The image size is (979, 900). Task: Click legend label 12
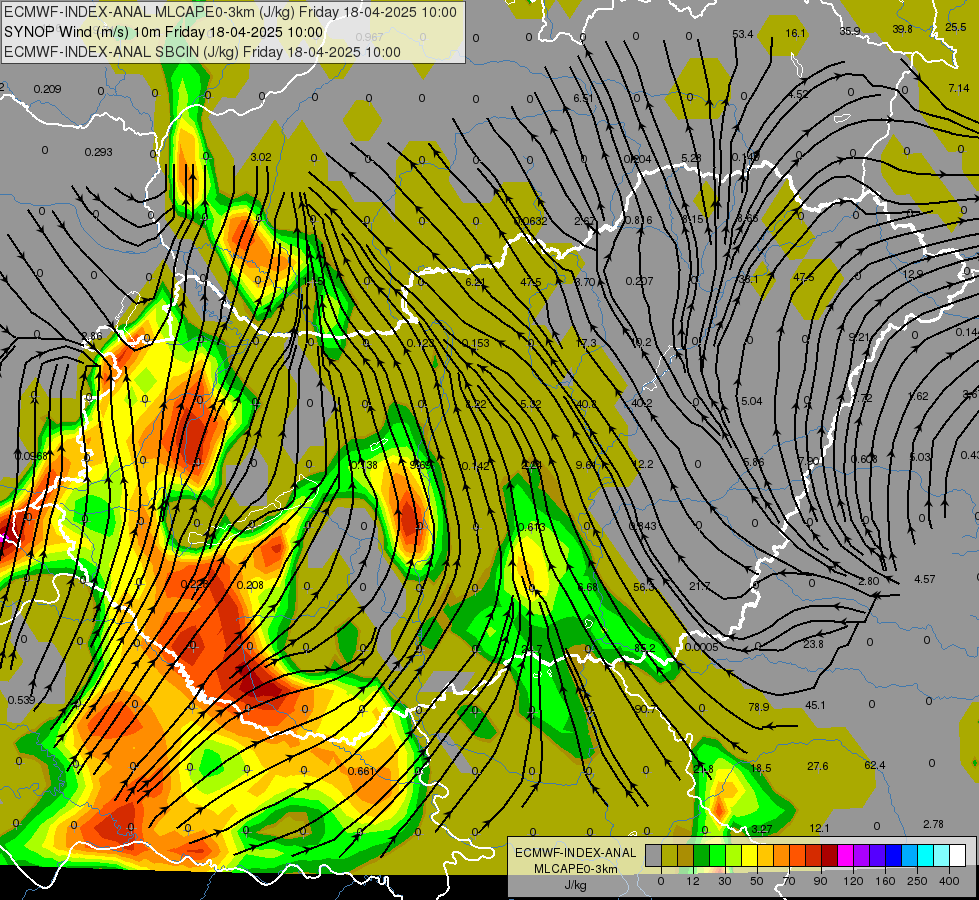[693, 881]
